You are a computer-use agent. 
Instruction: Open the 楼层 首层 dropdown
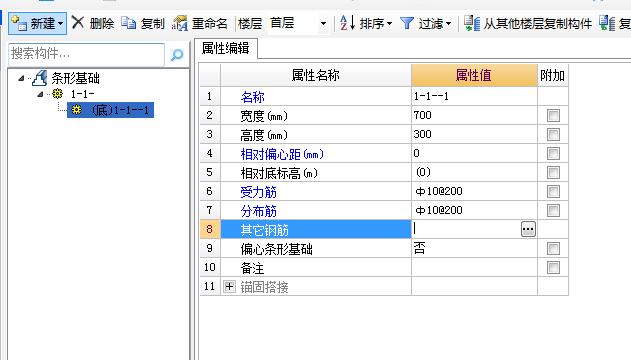[323, 24]
